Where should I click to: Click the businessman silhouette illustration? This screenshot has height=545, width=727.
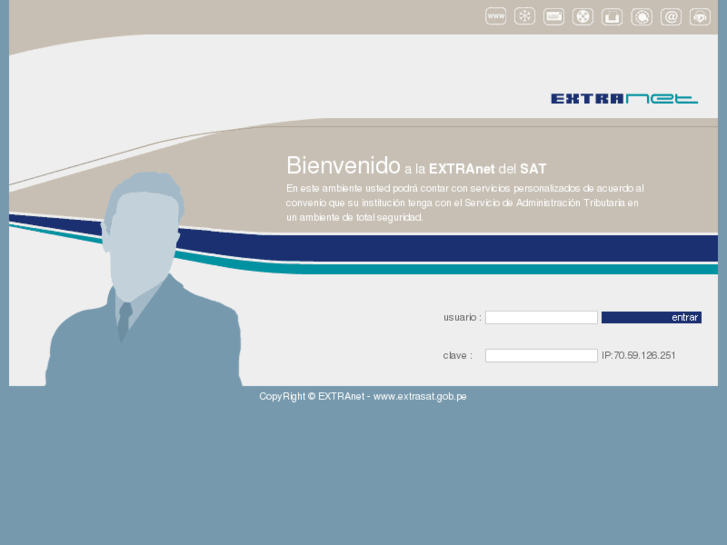coord(144,278)
